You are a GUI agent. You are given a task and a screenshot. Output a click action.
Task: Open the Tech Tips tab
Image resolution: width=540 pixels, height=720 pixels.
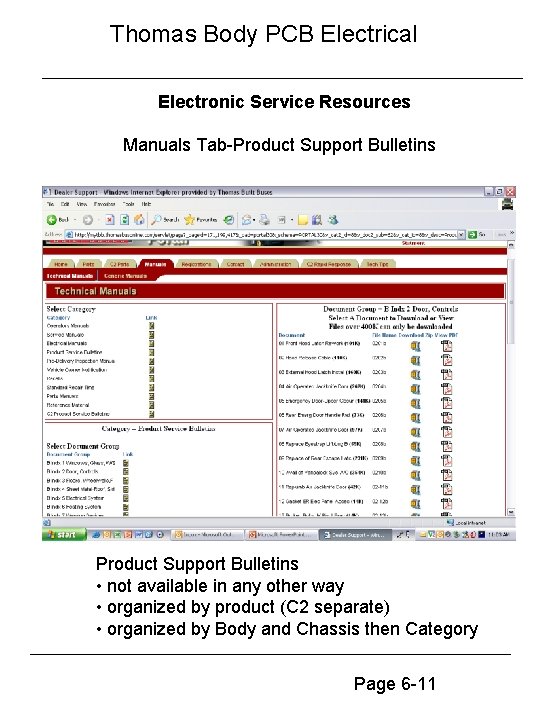[x=377, y=264]
